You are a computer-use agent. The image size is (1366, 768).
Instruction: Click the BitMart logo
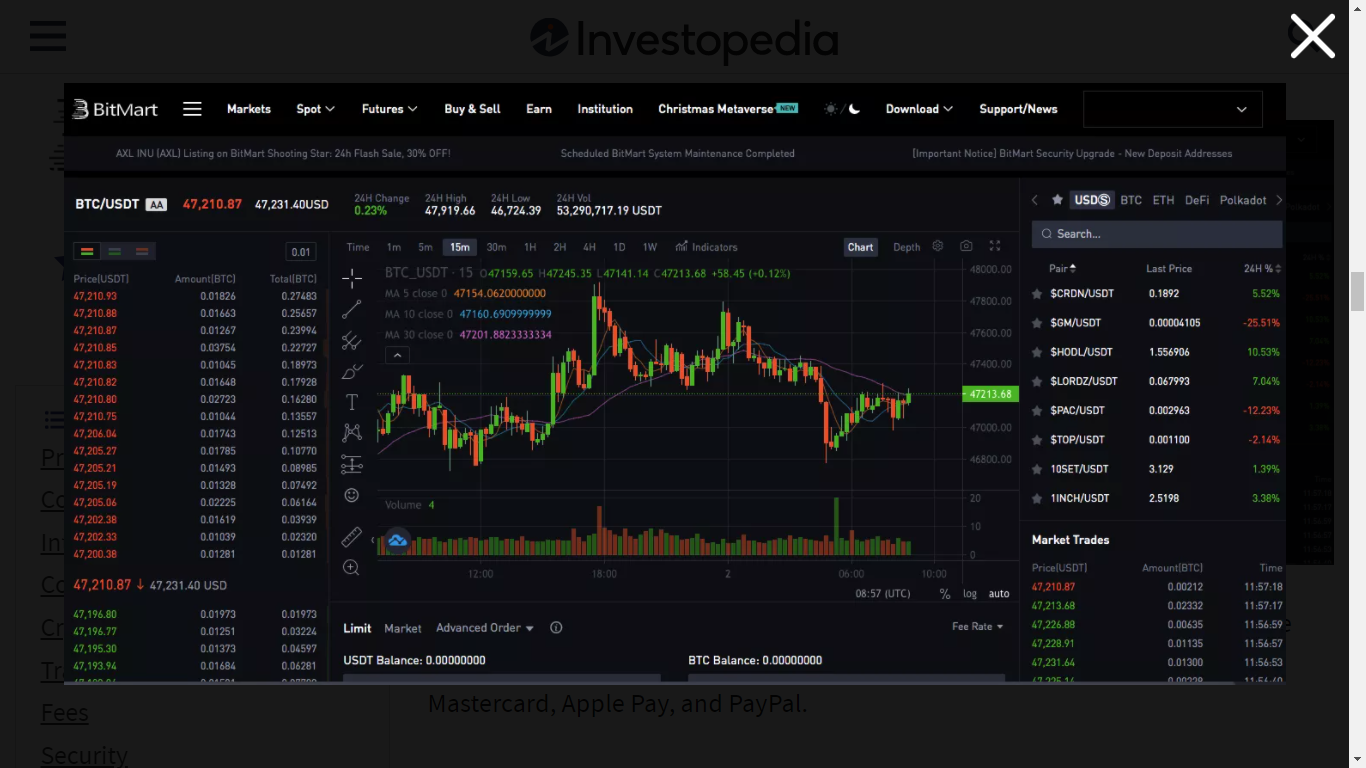(x=115, y=109)
